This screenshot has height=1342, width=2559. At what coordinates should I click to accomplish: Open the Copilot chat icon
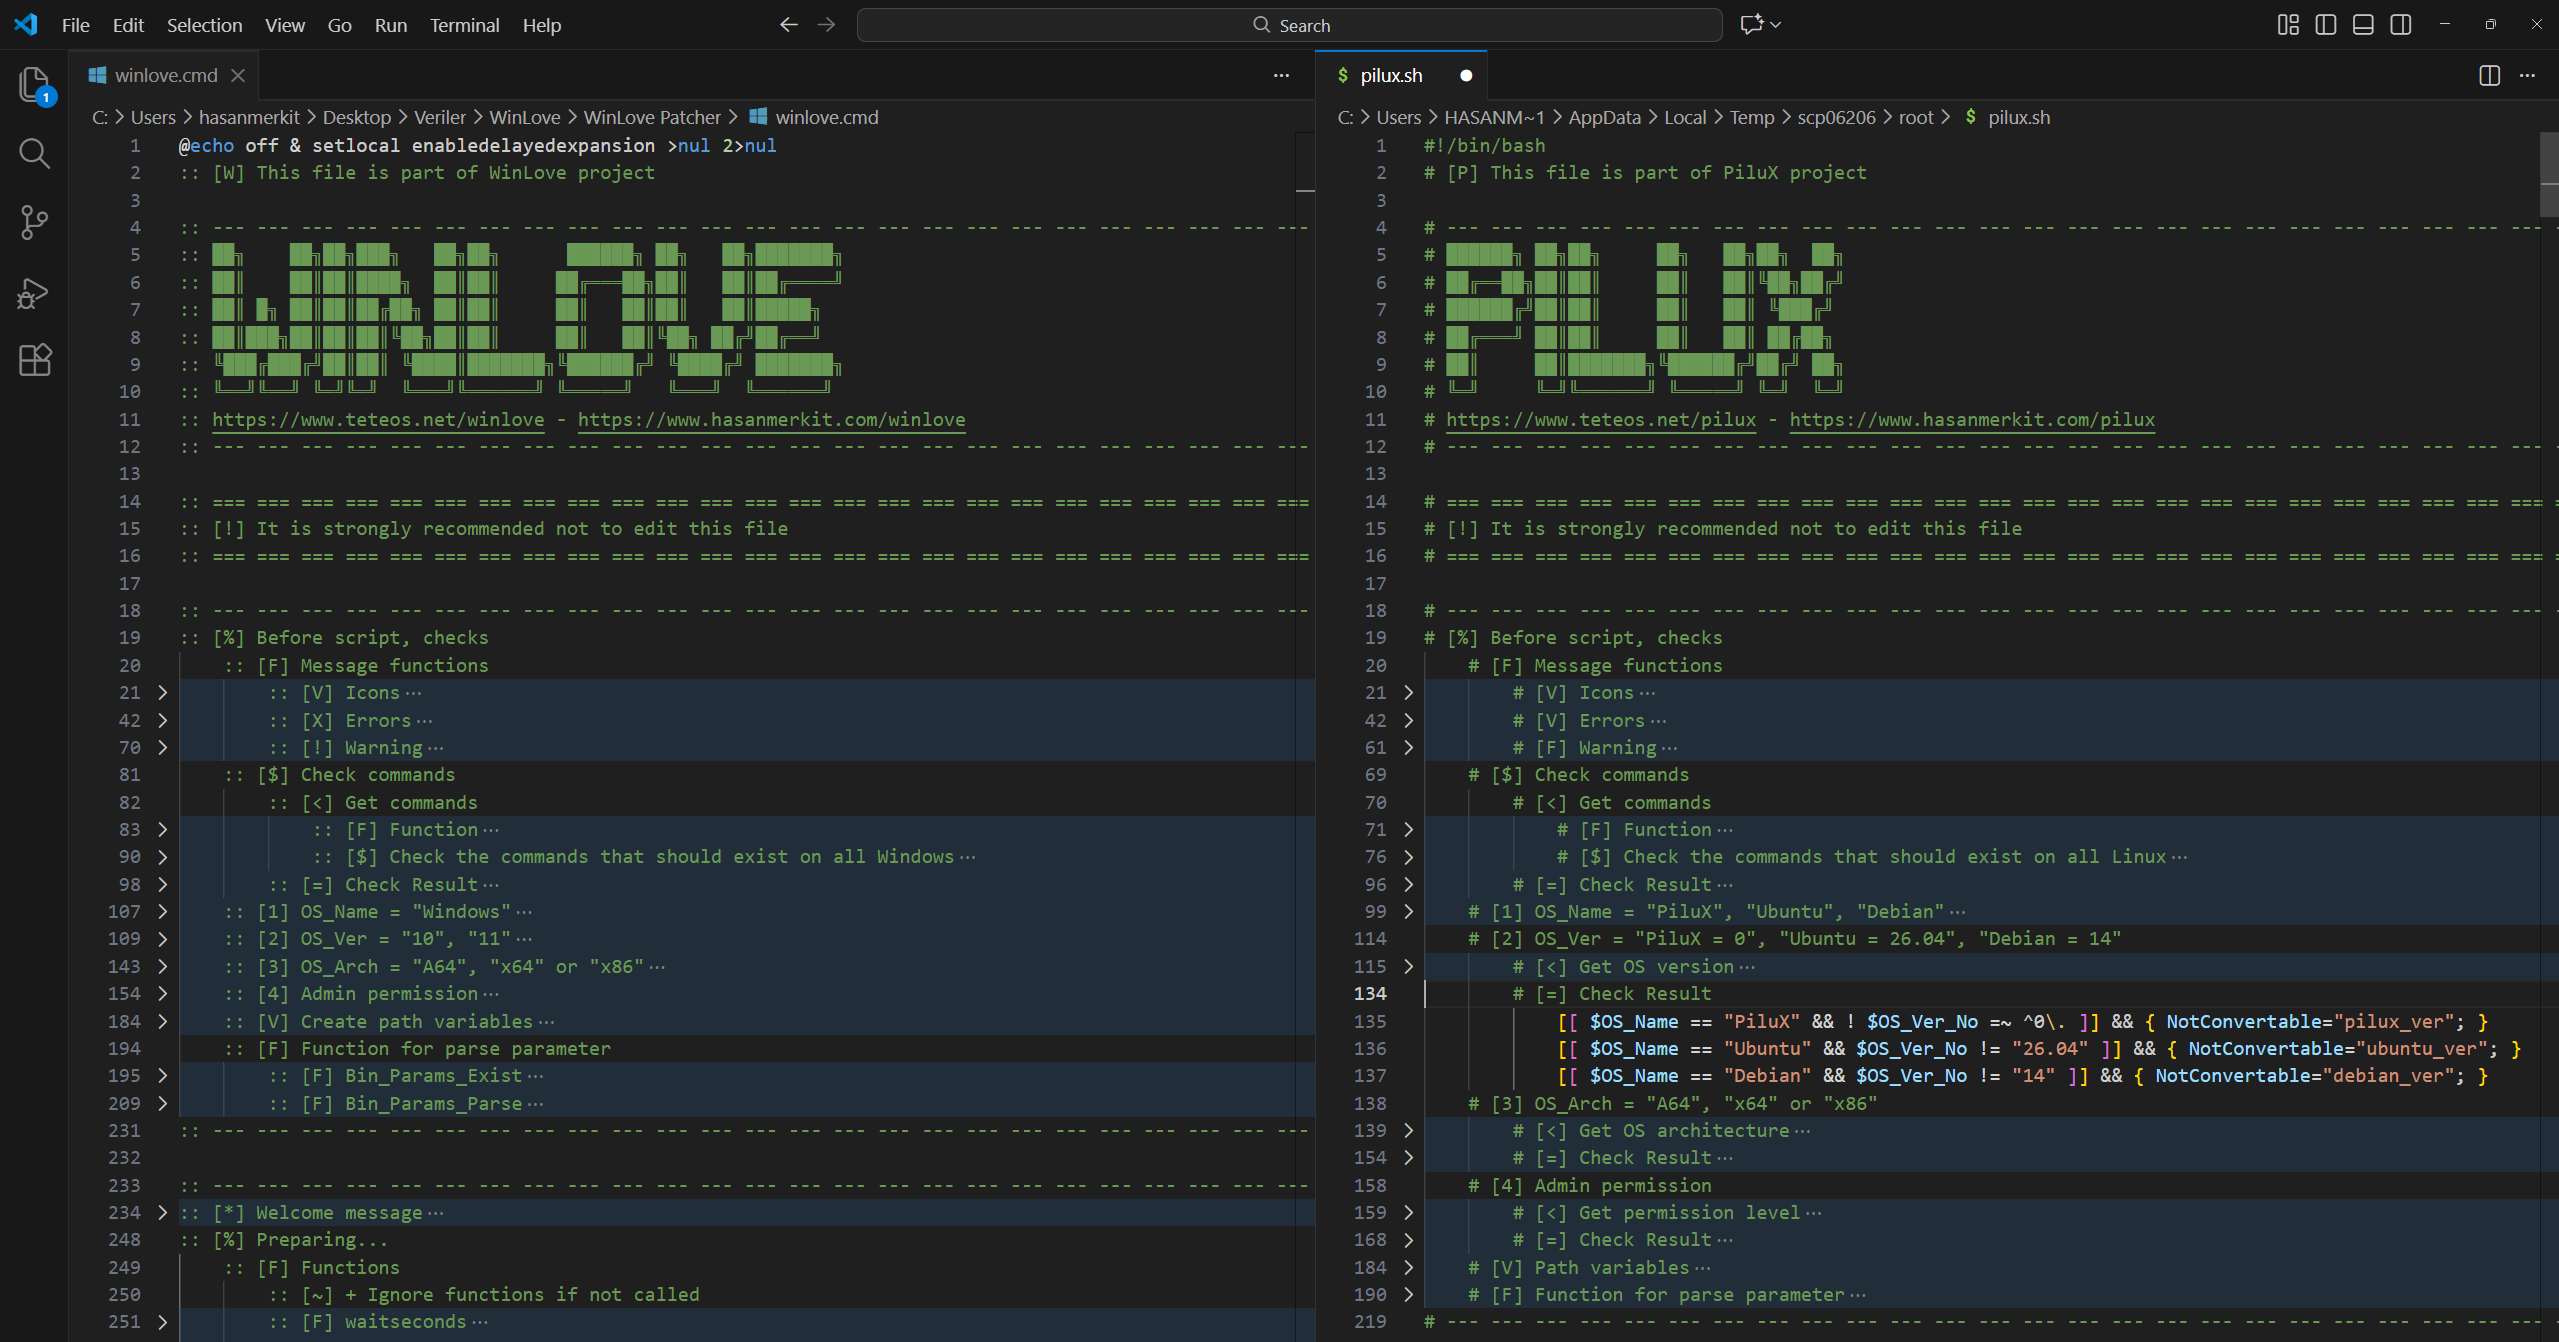[x=1751, y=25]
